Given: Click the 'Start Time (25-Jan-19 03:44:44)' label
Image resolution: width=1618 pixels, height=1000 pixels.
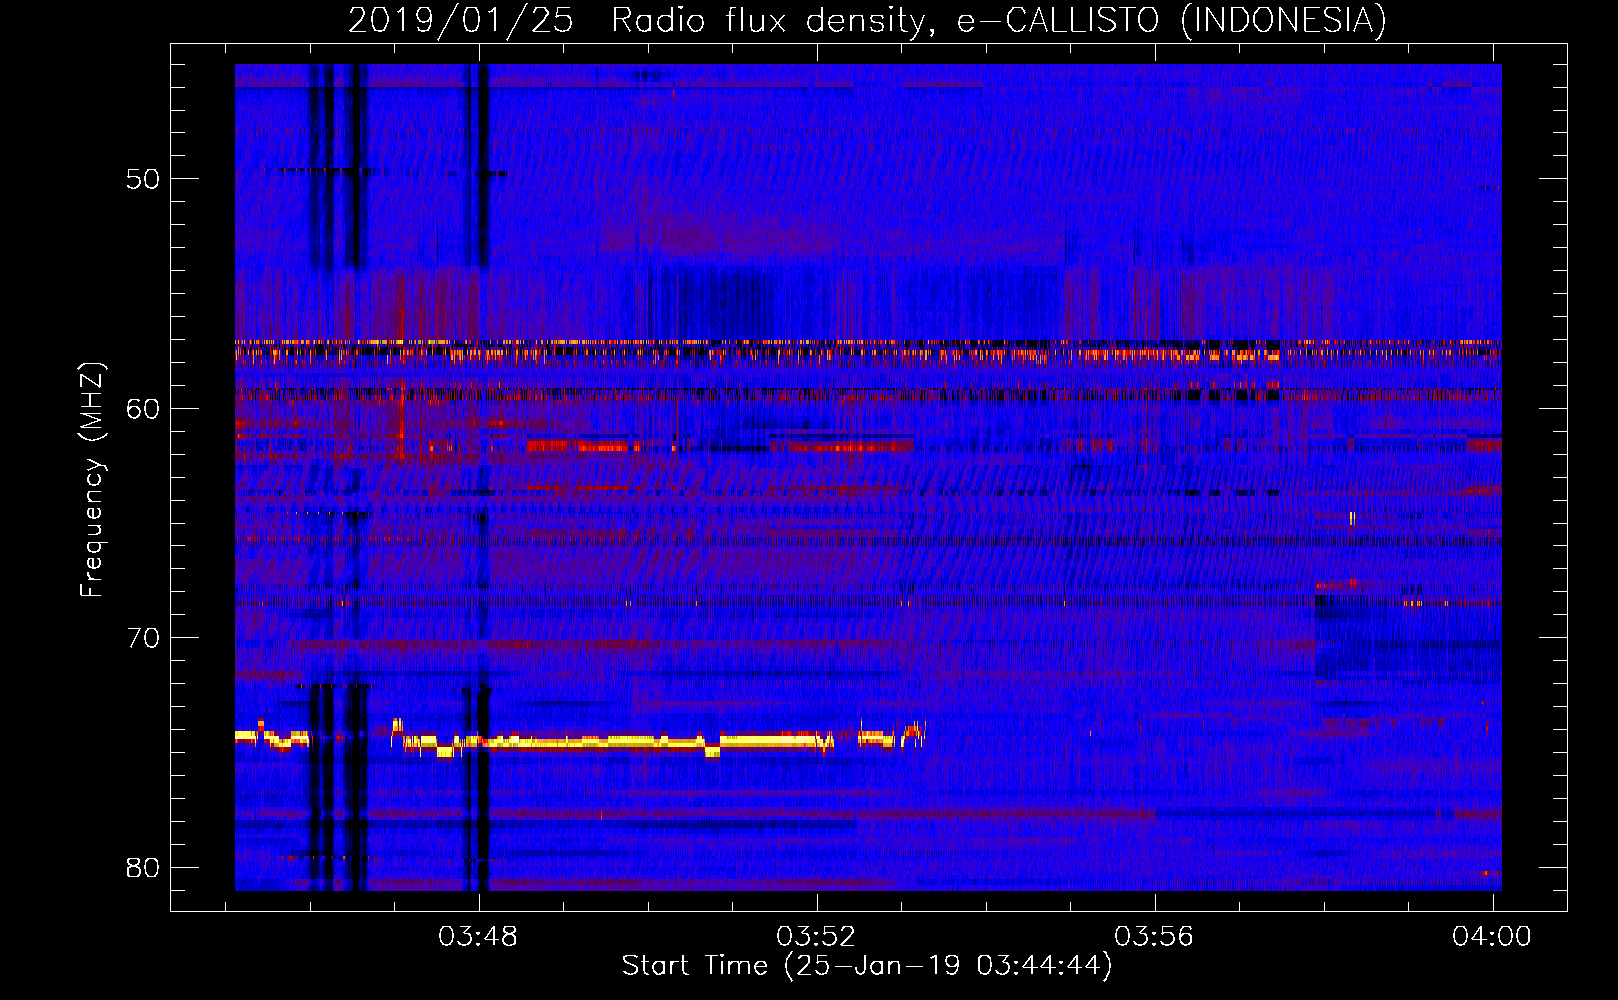Looking at the screenshot, I should click(x=867, y=966).
